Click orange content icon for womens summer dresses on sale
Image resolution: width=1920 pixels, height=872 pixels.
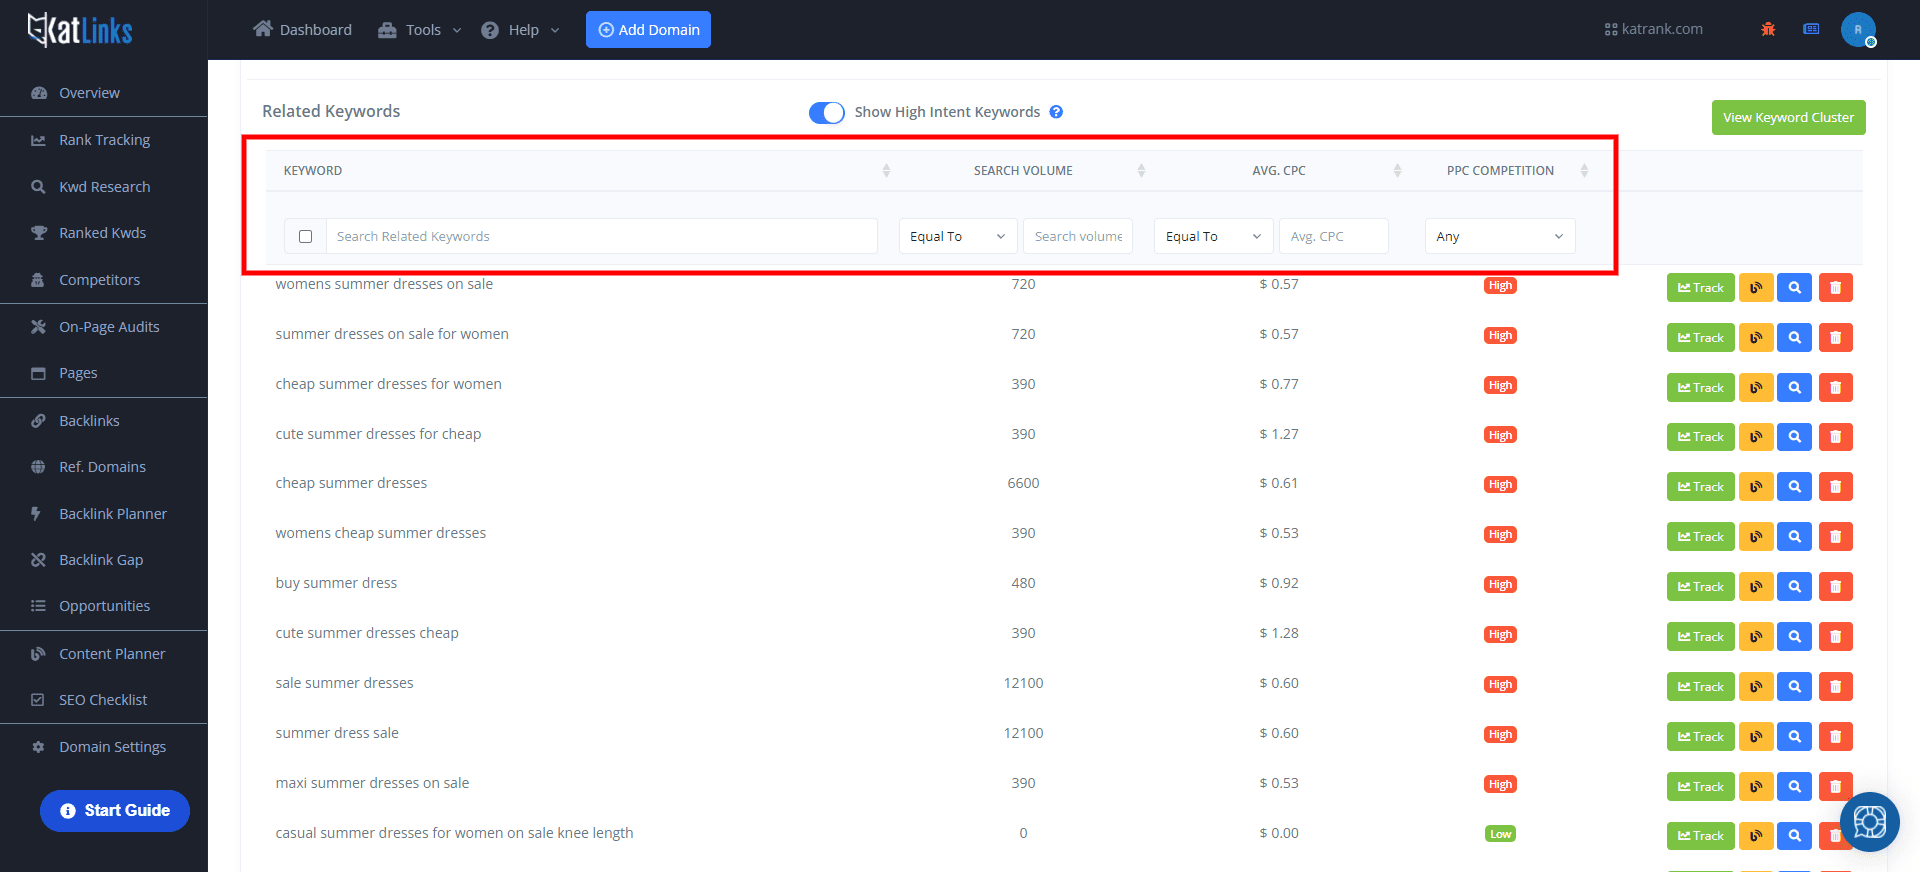click(x=1756, y=288)
